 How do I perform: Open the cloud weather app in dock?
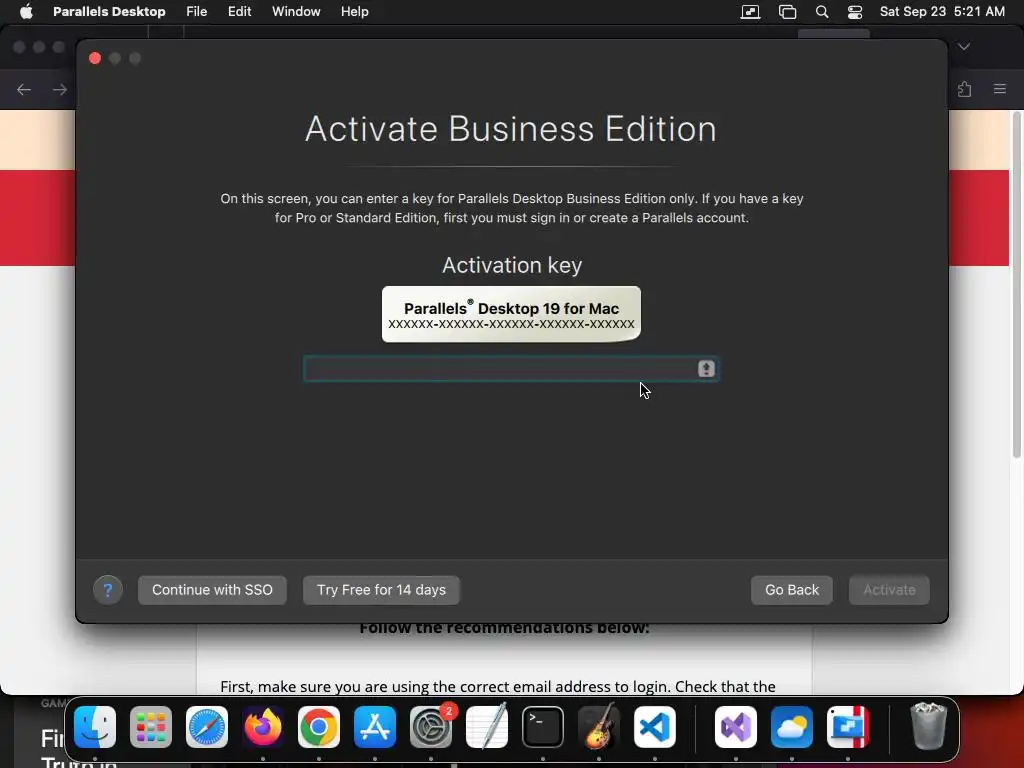point(792,727)
